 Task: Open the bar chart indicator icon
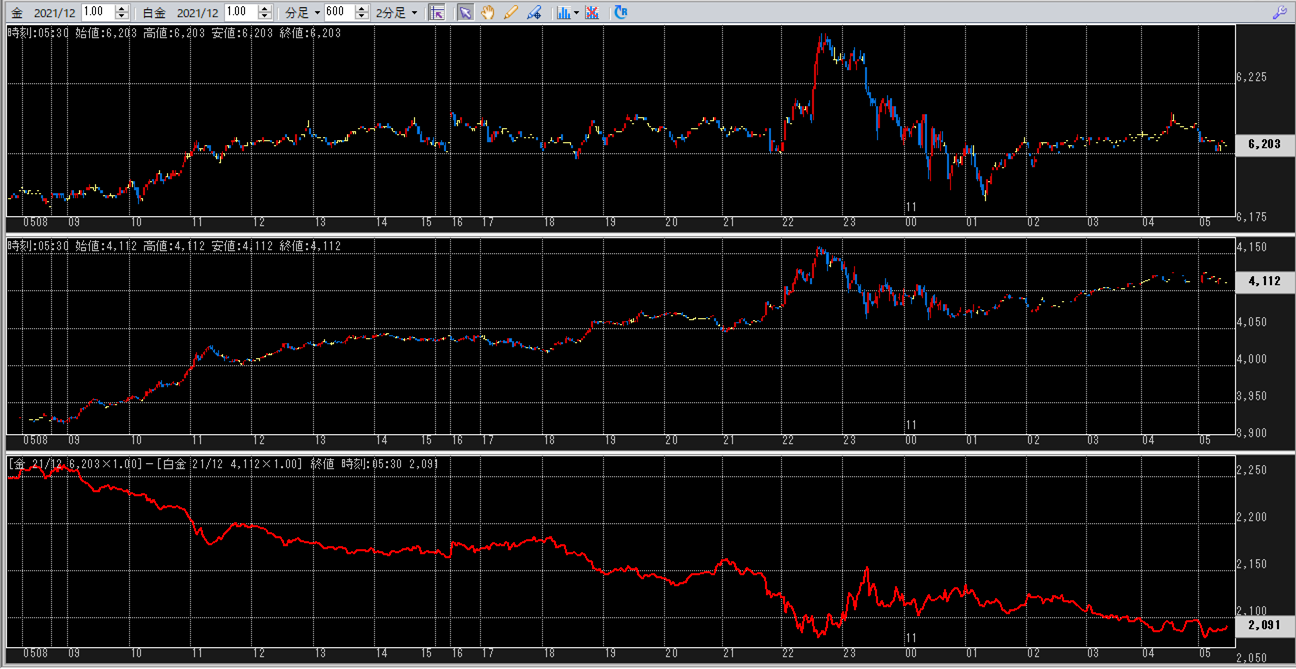(564, 12)
